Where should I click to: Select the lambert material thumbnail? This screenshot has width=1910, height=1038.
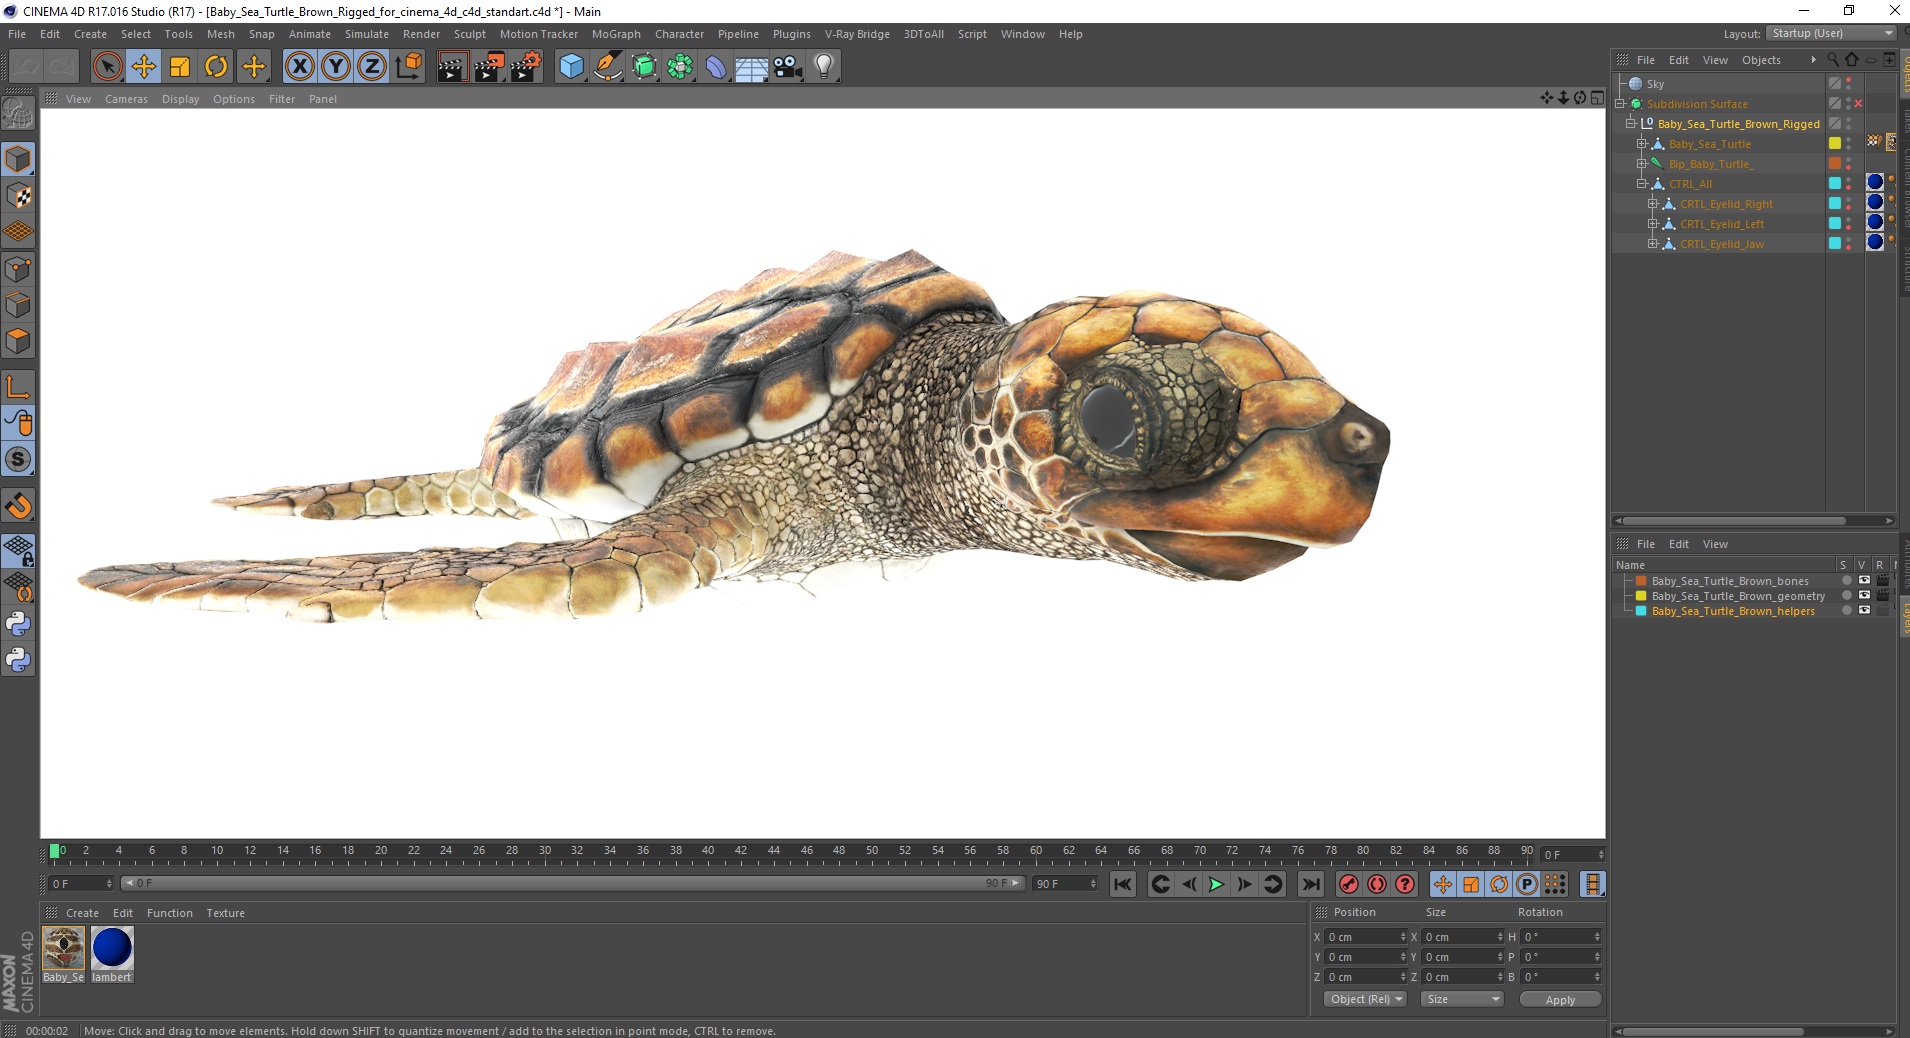(x=112, y=948)
